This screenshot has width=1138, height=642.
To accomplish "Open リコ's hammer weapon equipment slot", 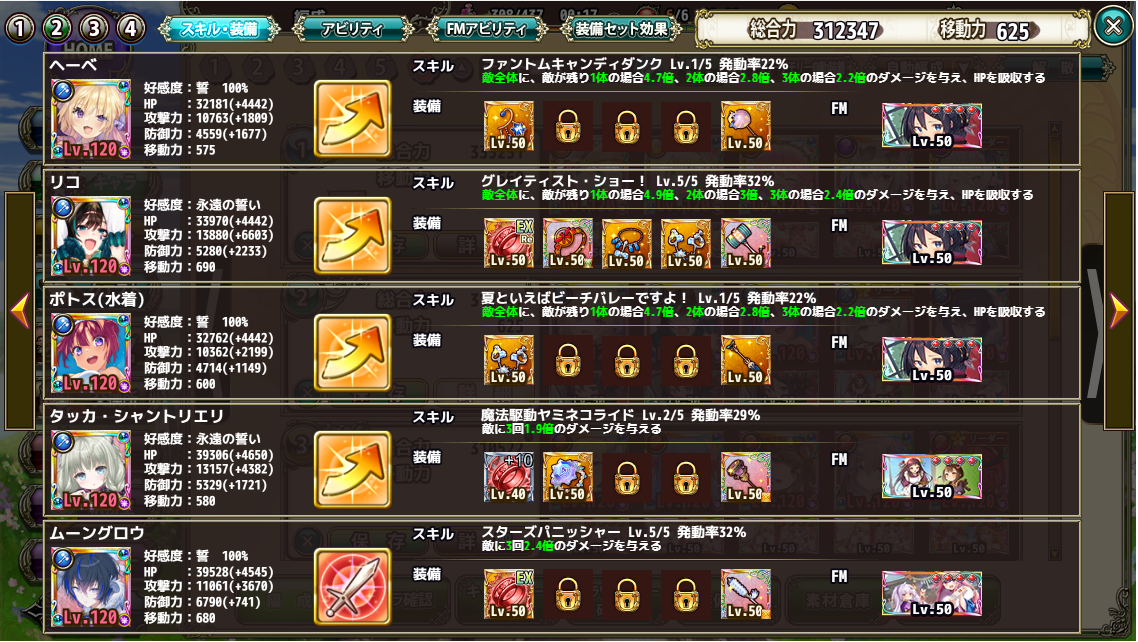I will click(x=745, y=243).
